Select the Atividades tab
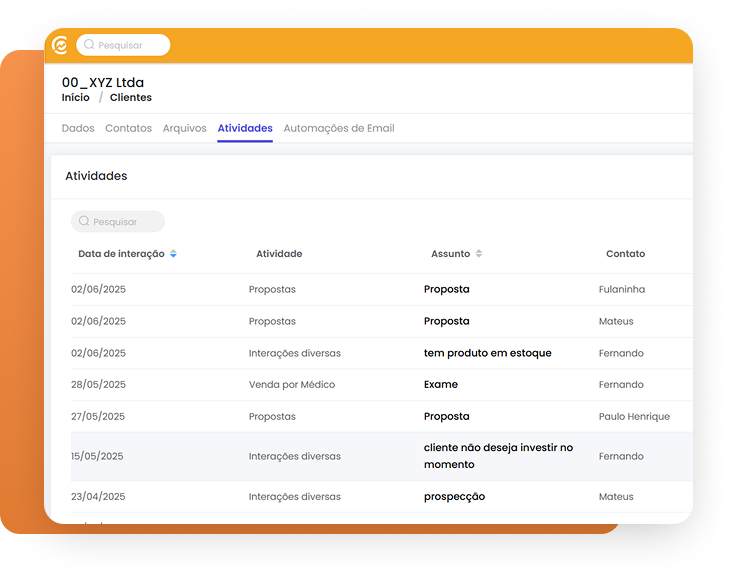This screenshot has height=578, width=734. tap(245, 128)
